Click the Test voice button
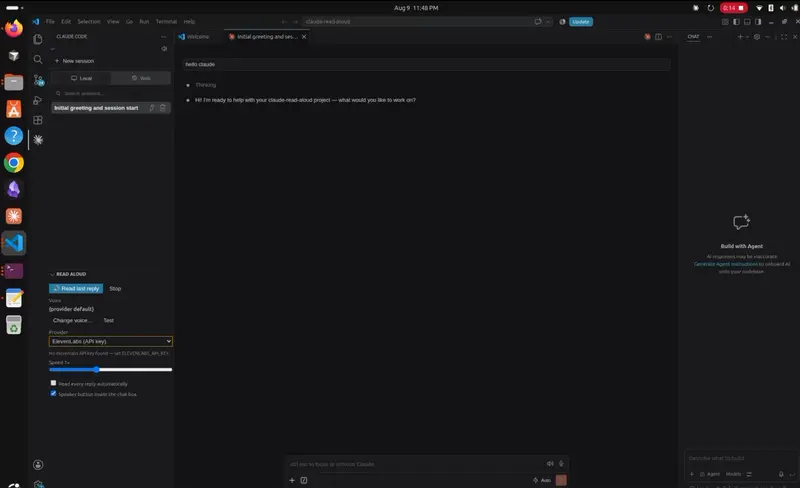The height and width of the screenshot is (488, 800). pos(109,321)
